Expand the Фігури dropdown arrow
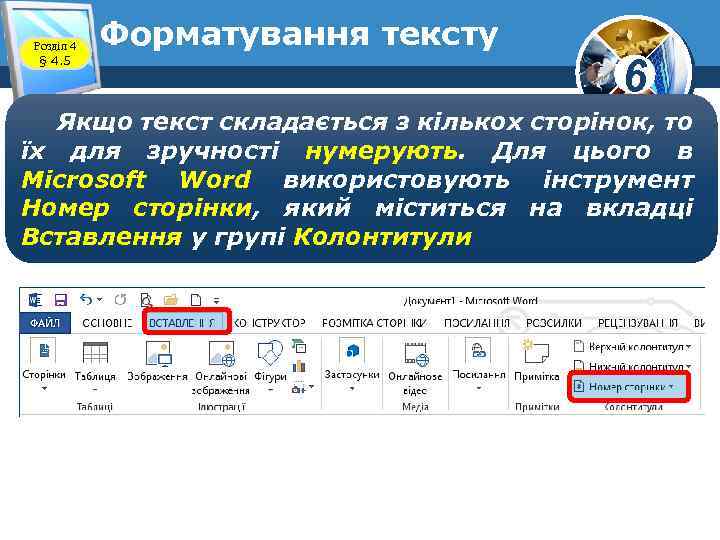Viewport: 720px width, 540px height. pyautogui.click(x=270, y=390)
